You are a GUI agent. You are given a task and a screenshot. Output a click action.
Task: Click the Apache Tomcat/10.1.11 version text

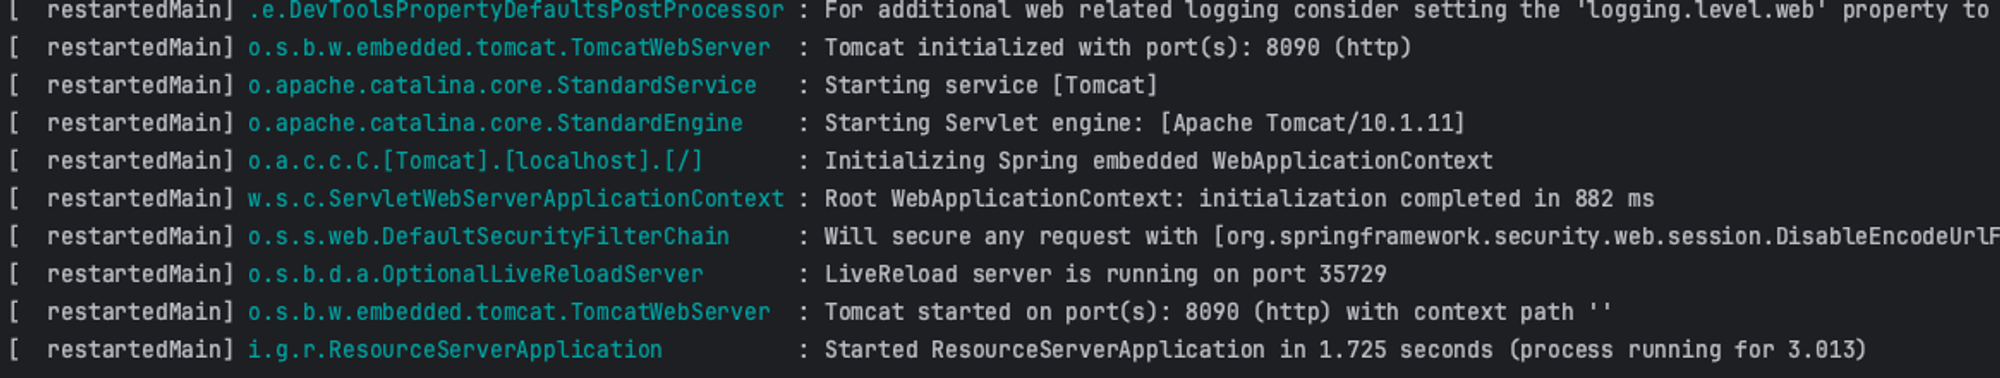(x=1312, y=123)
